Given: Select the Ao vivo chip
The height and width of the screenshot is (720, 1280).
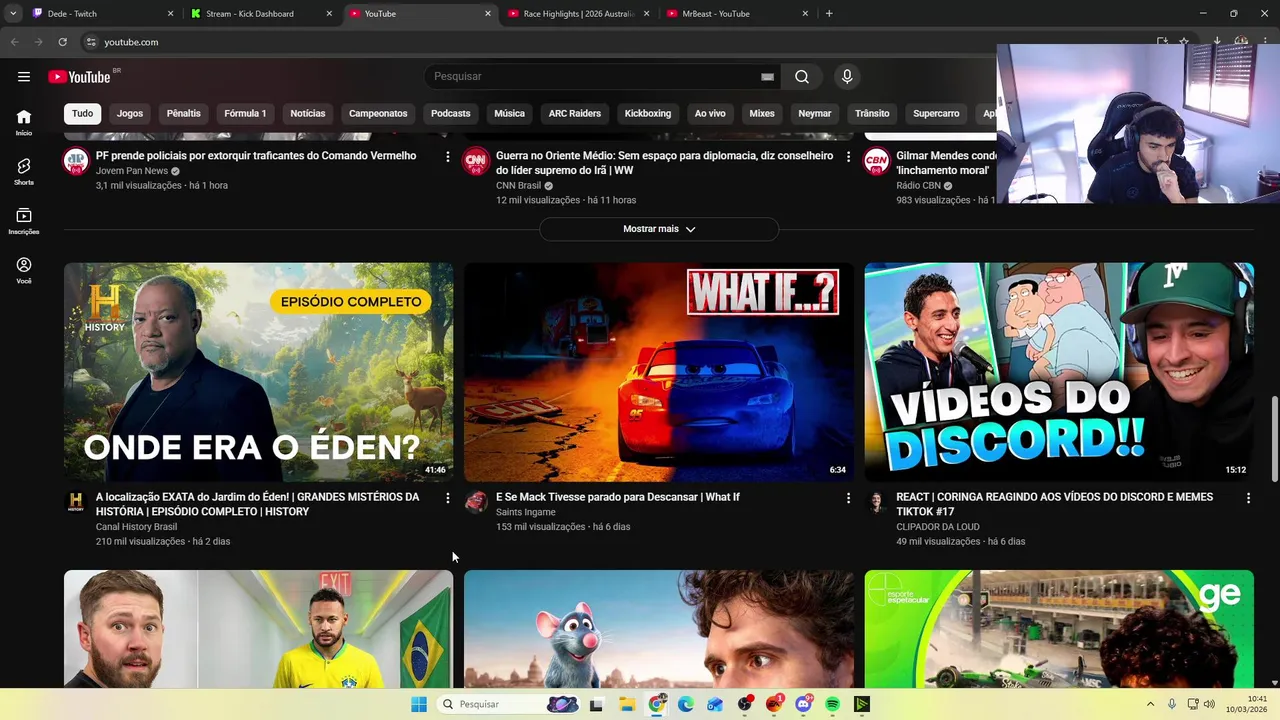Looking at the screenshot, I should coord(710,114).
